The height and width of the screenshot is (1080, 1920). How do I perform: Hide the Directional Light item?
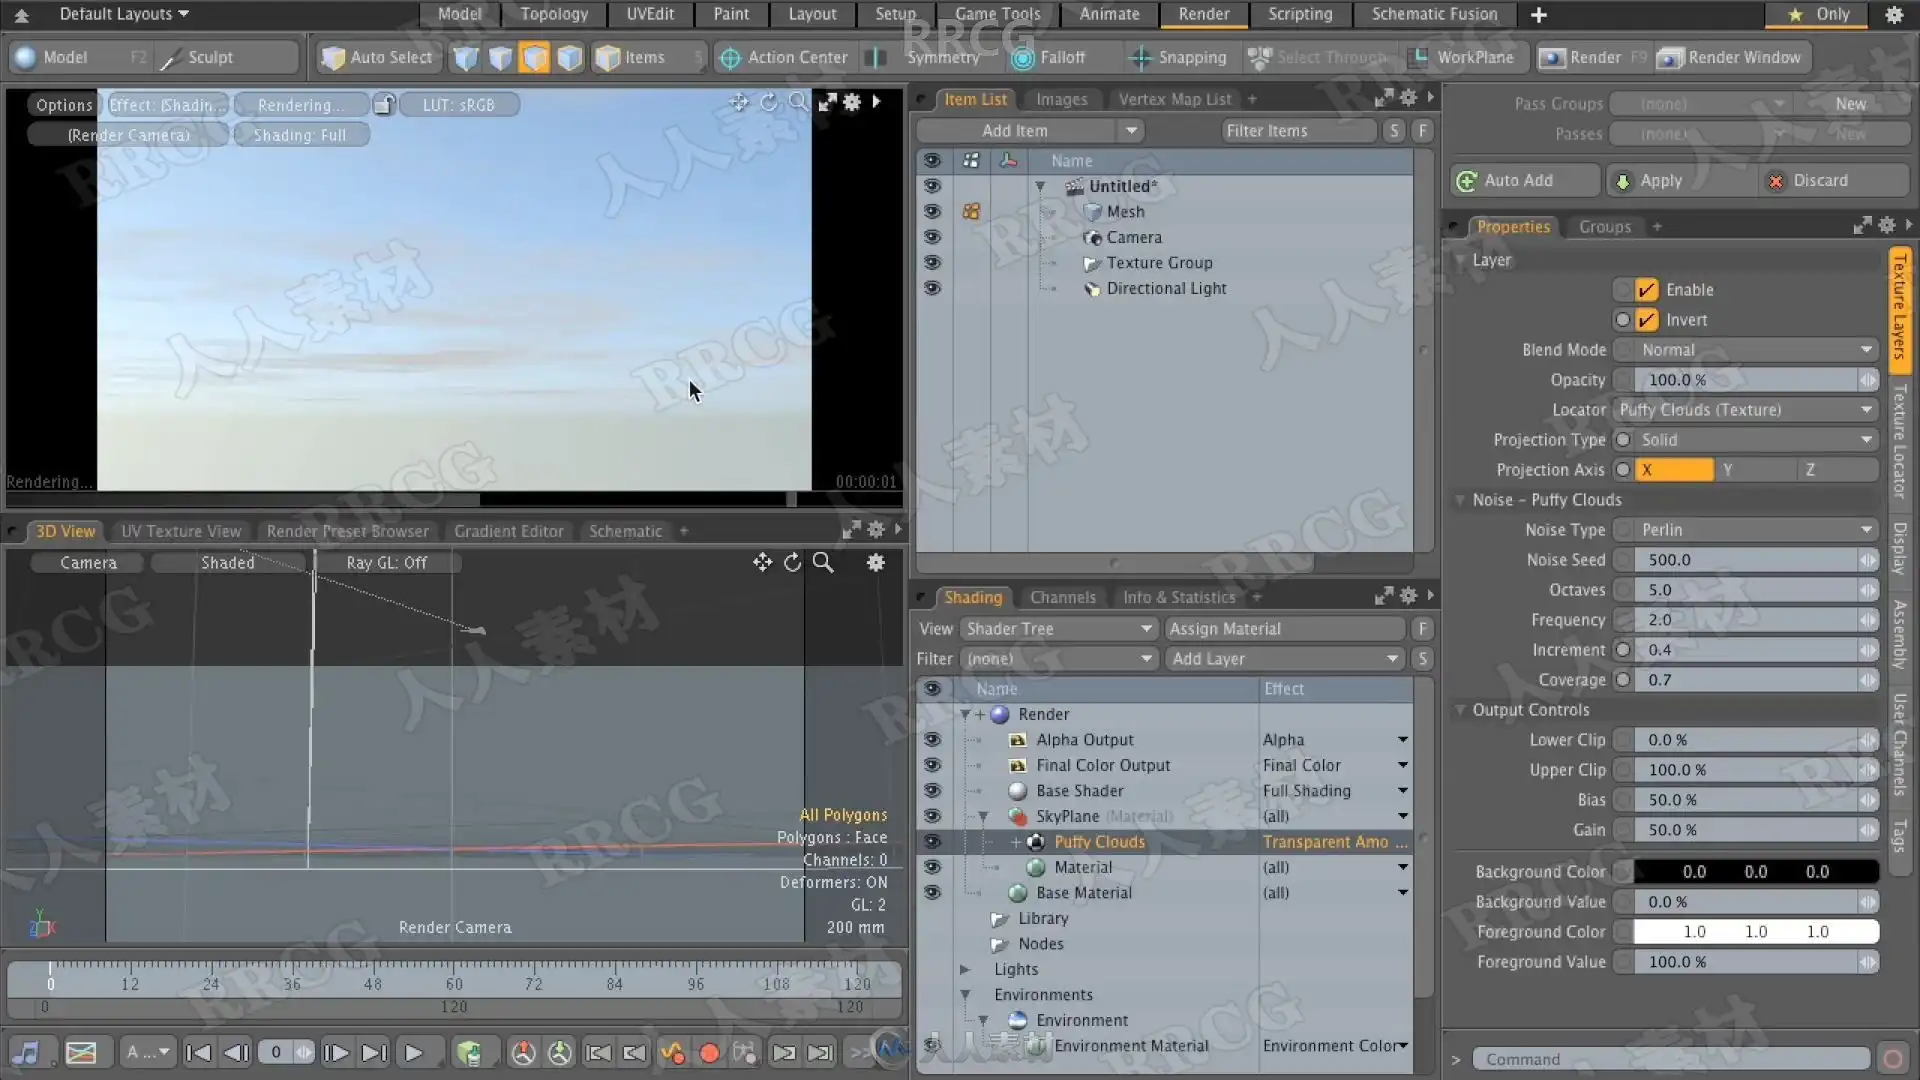(x=932, y=288)
